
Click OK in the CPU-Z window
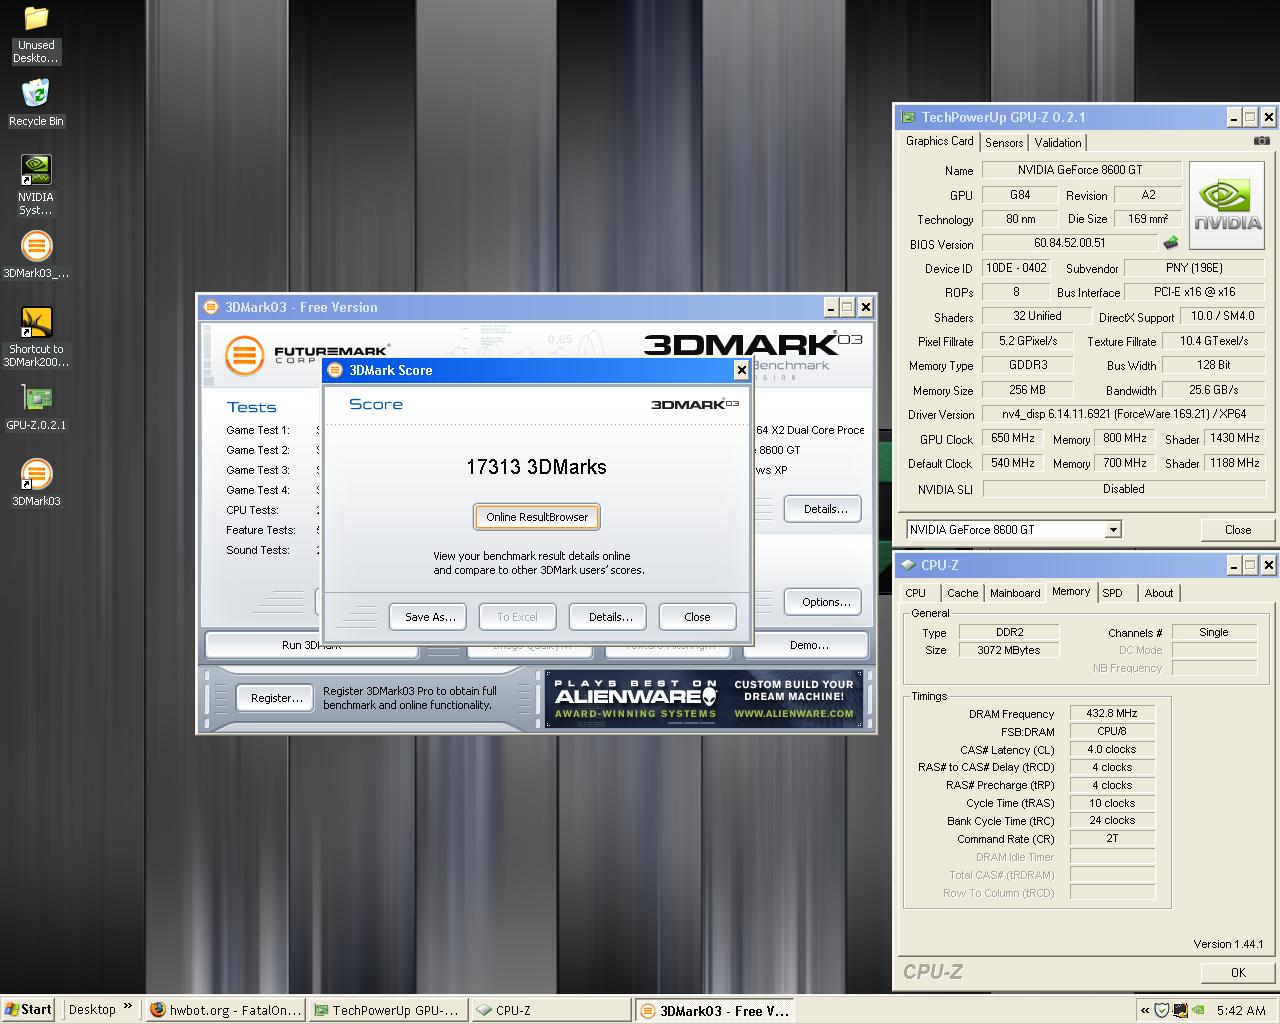(x=1238, y=972)
